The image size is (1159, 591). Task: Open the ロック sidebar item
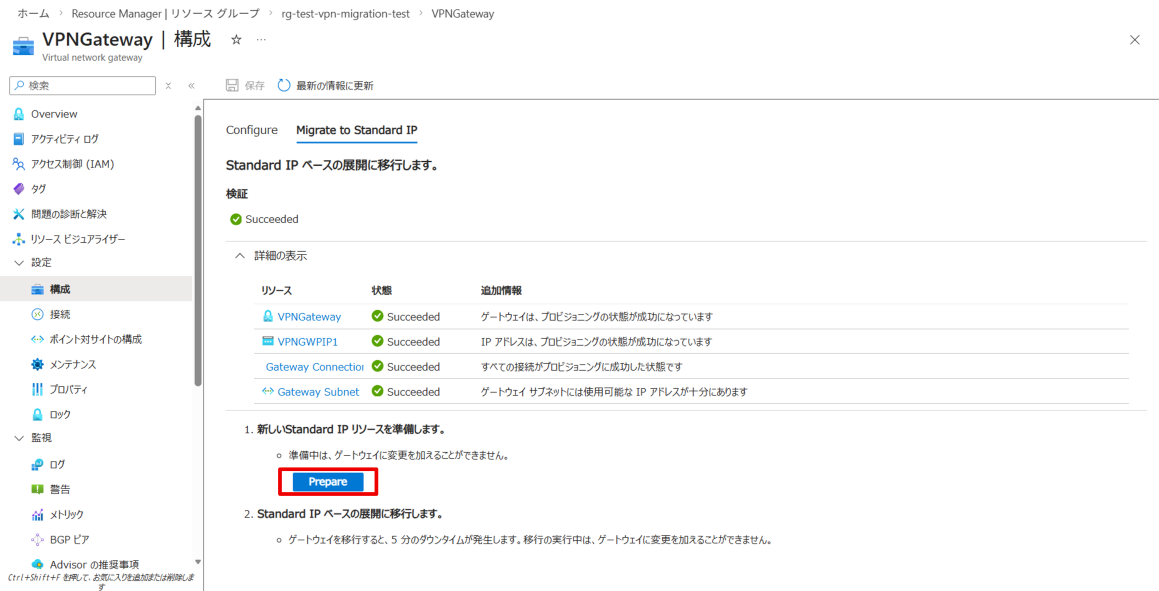click(x=60, y=414)
